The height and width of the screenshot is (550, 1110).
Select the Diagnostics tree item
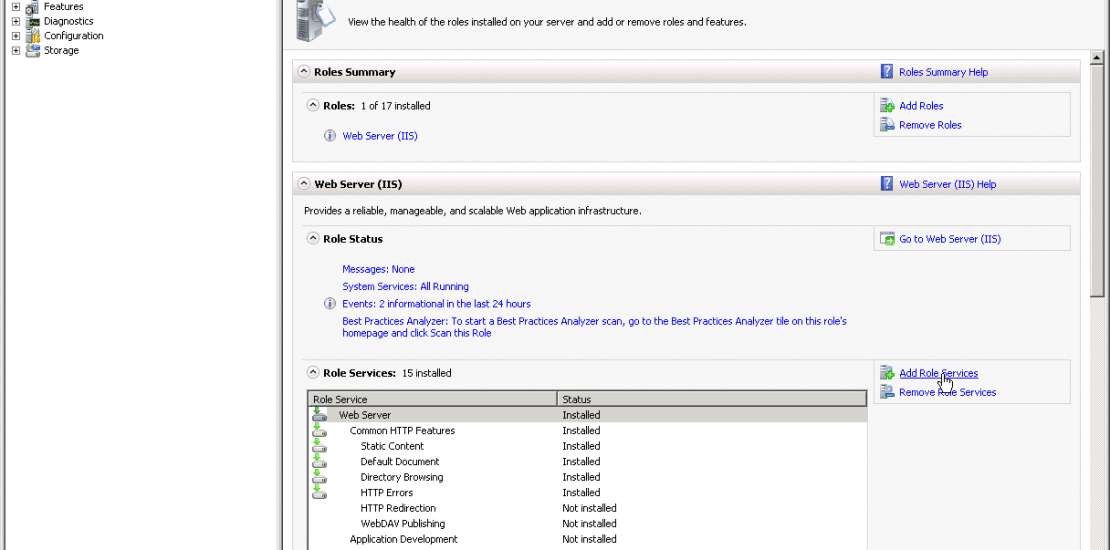[69, 21]
